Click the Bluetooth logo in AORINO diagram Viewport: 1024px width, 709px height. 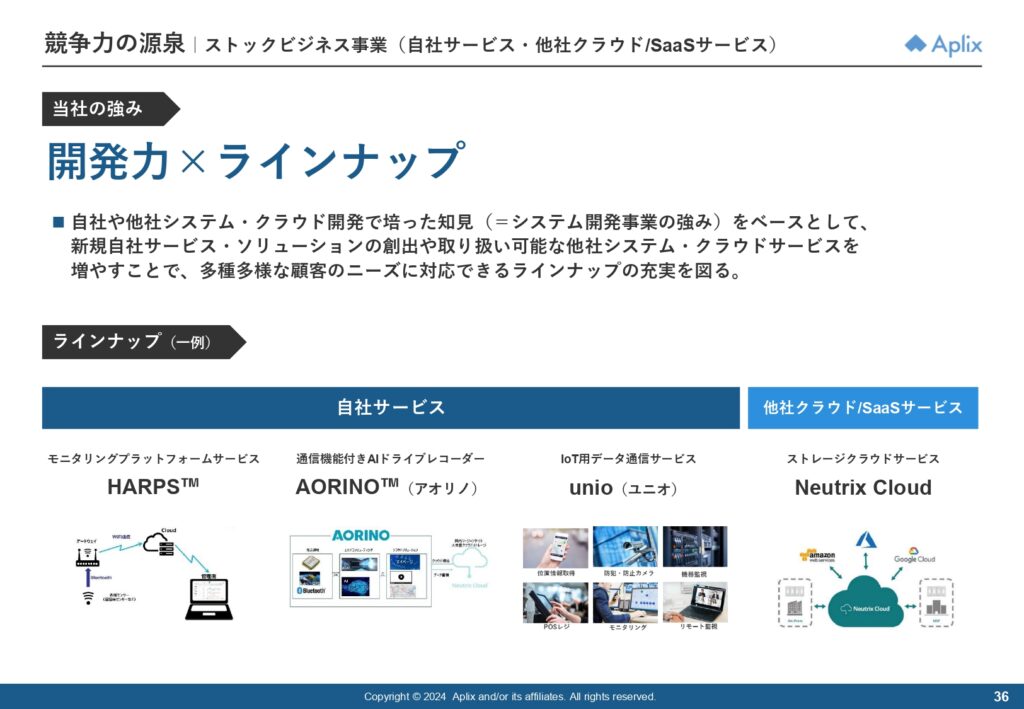(x=311, y=590)
